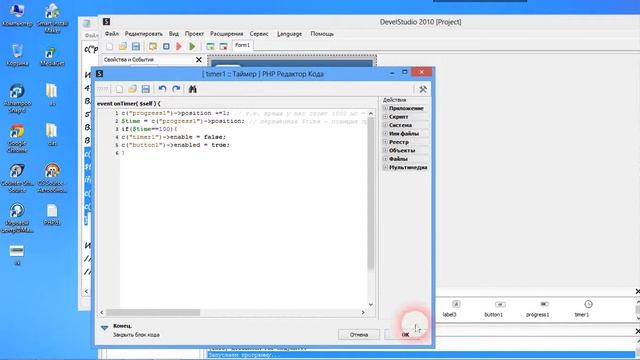The height and width of the screenshot is (360, 640).
Task: Switch to the Form1 tab
Action: point(242,45)
